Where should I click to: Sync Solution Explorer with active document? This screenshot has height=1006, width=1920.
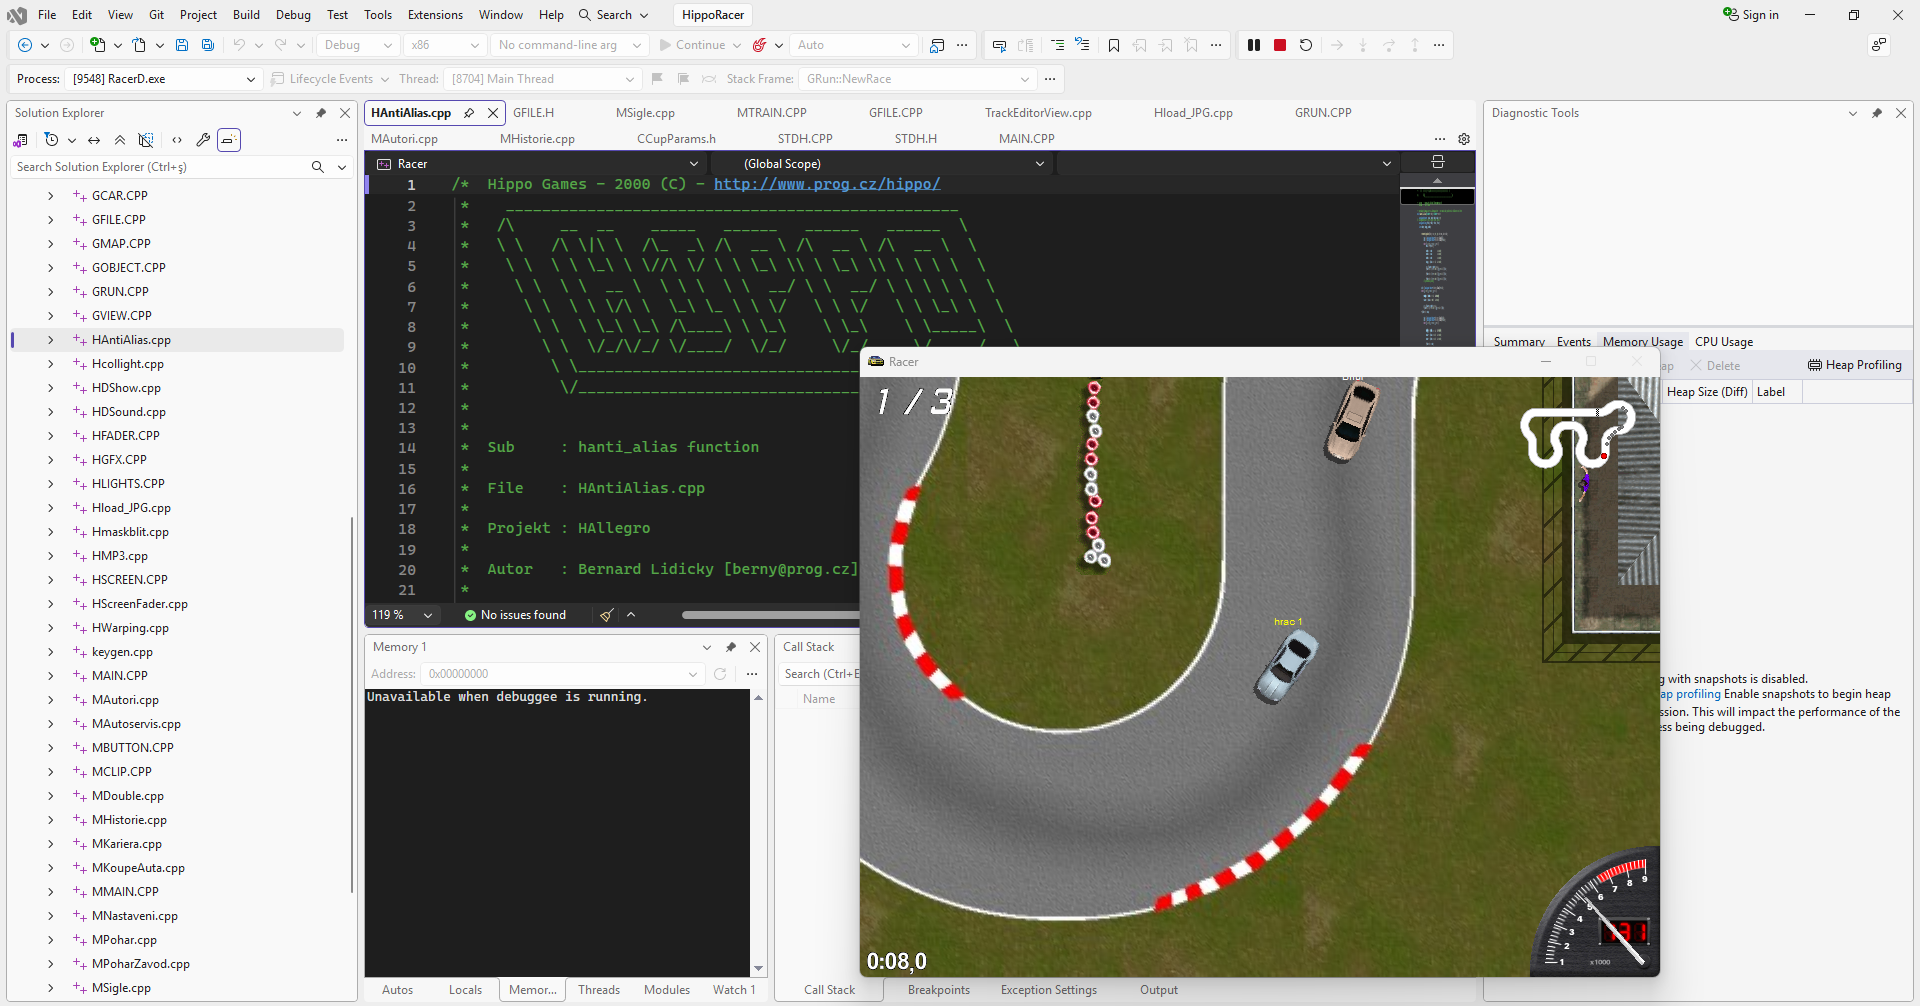[94, 140]
